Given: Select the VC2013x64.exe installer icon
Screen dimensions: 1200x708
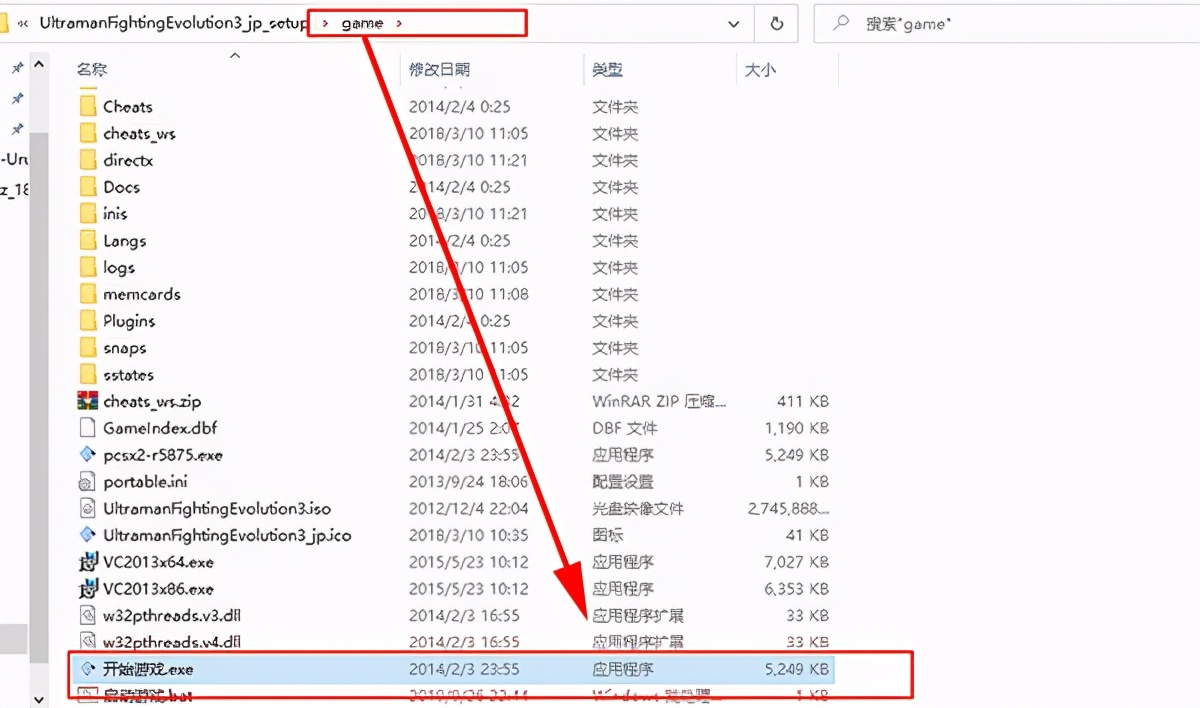Looking at the screenshot, I should point(87,562).
